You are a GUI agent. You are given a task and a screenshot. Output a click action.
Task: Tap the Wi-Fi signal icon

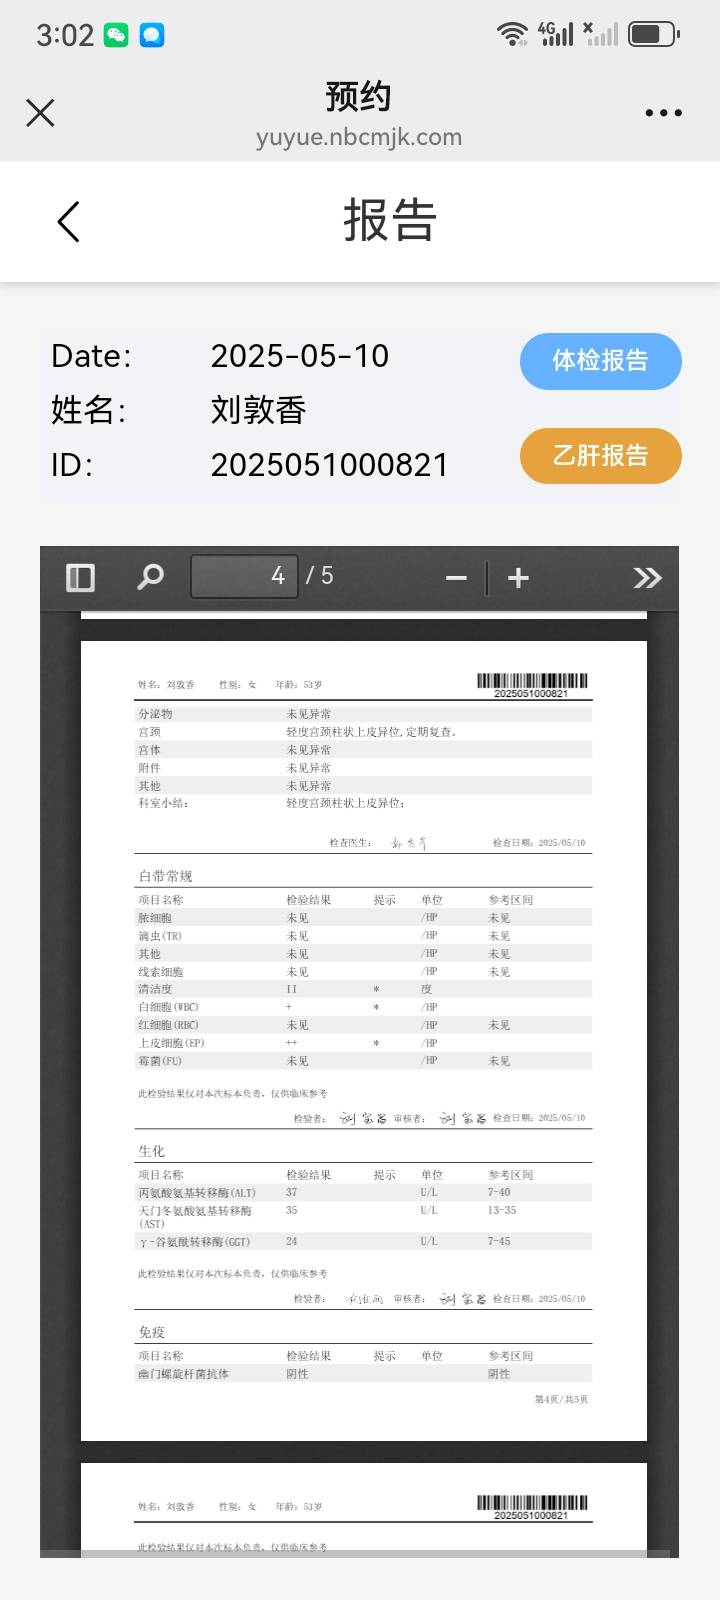coord(512,34)
